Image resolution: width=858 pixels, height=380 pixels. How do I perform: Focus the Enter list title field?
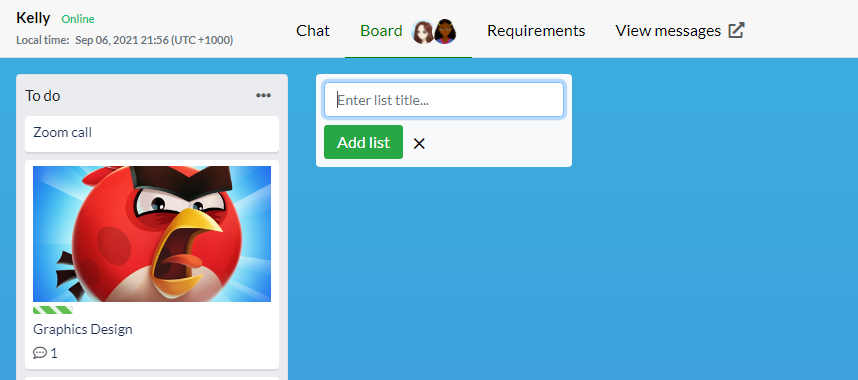click(x=444, y=100)
